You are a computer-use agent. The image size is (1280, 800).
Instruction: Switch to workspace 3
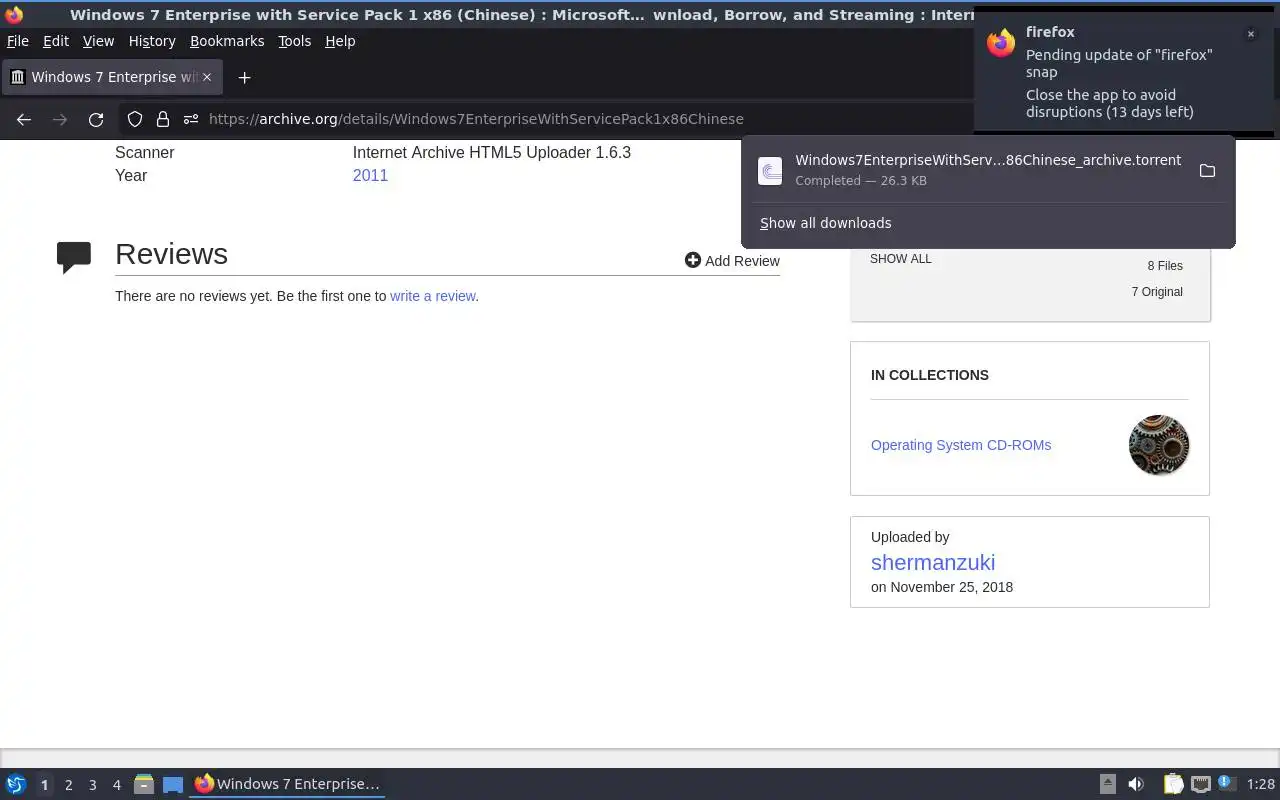pos(92,785)
